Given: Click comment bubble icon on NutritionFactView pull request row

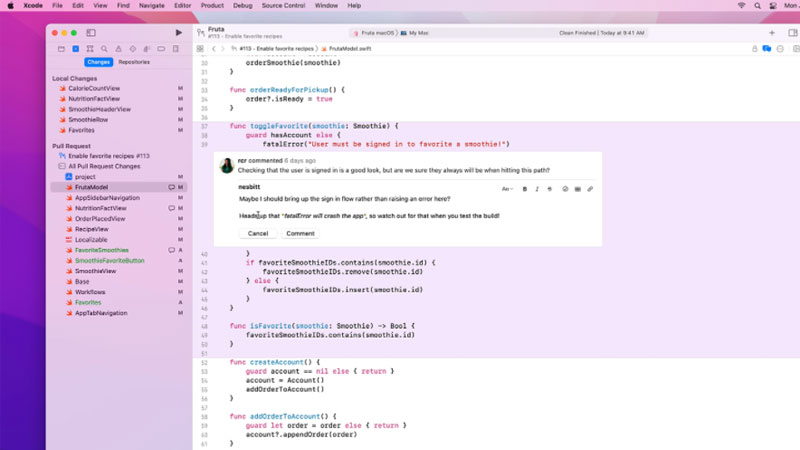Looking at the screenshot, I should click(x=171, y=208).
